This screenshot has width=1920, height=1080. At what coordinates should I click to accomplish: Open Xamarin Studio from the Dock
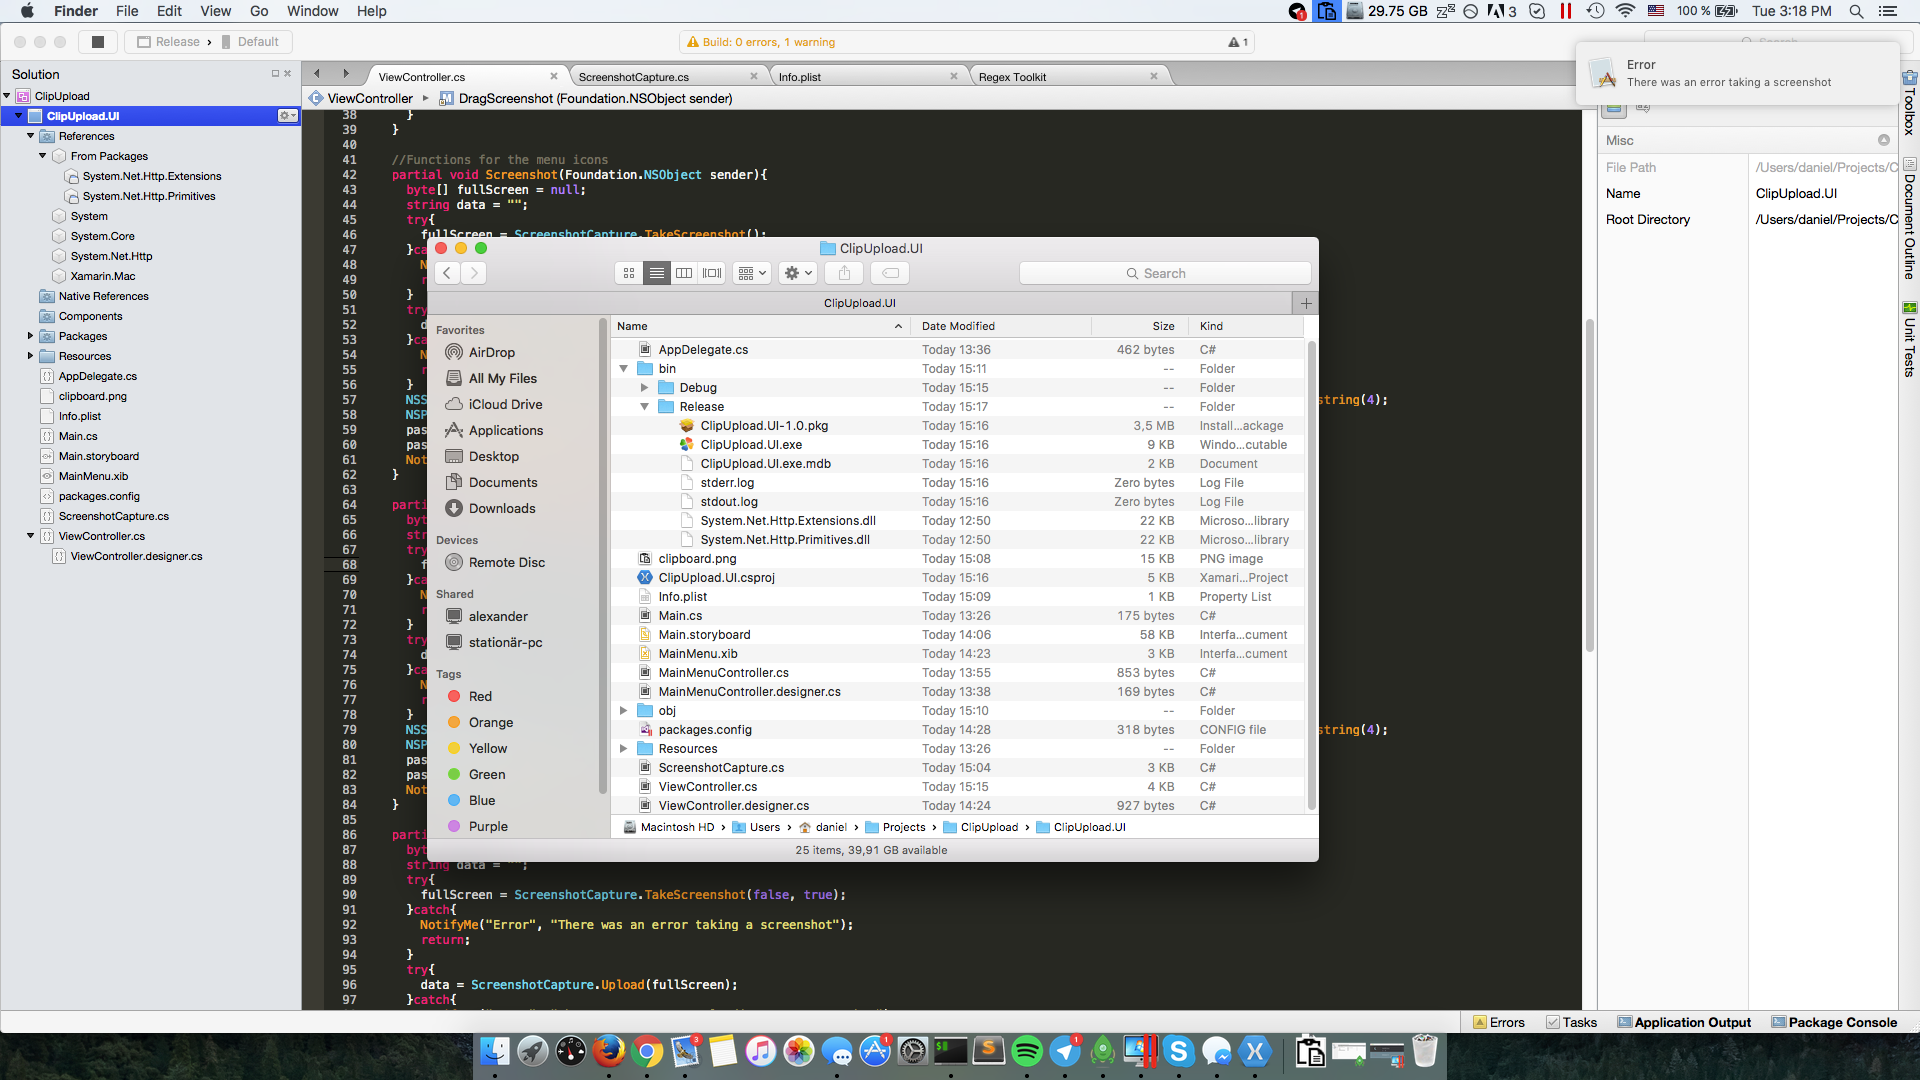(1255, 1051)
